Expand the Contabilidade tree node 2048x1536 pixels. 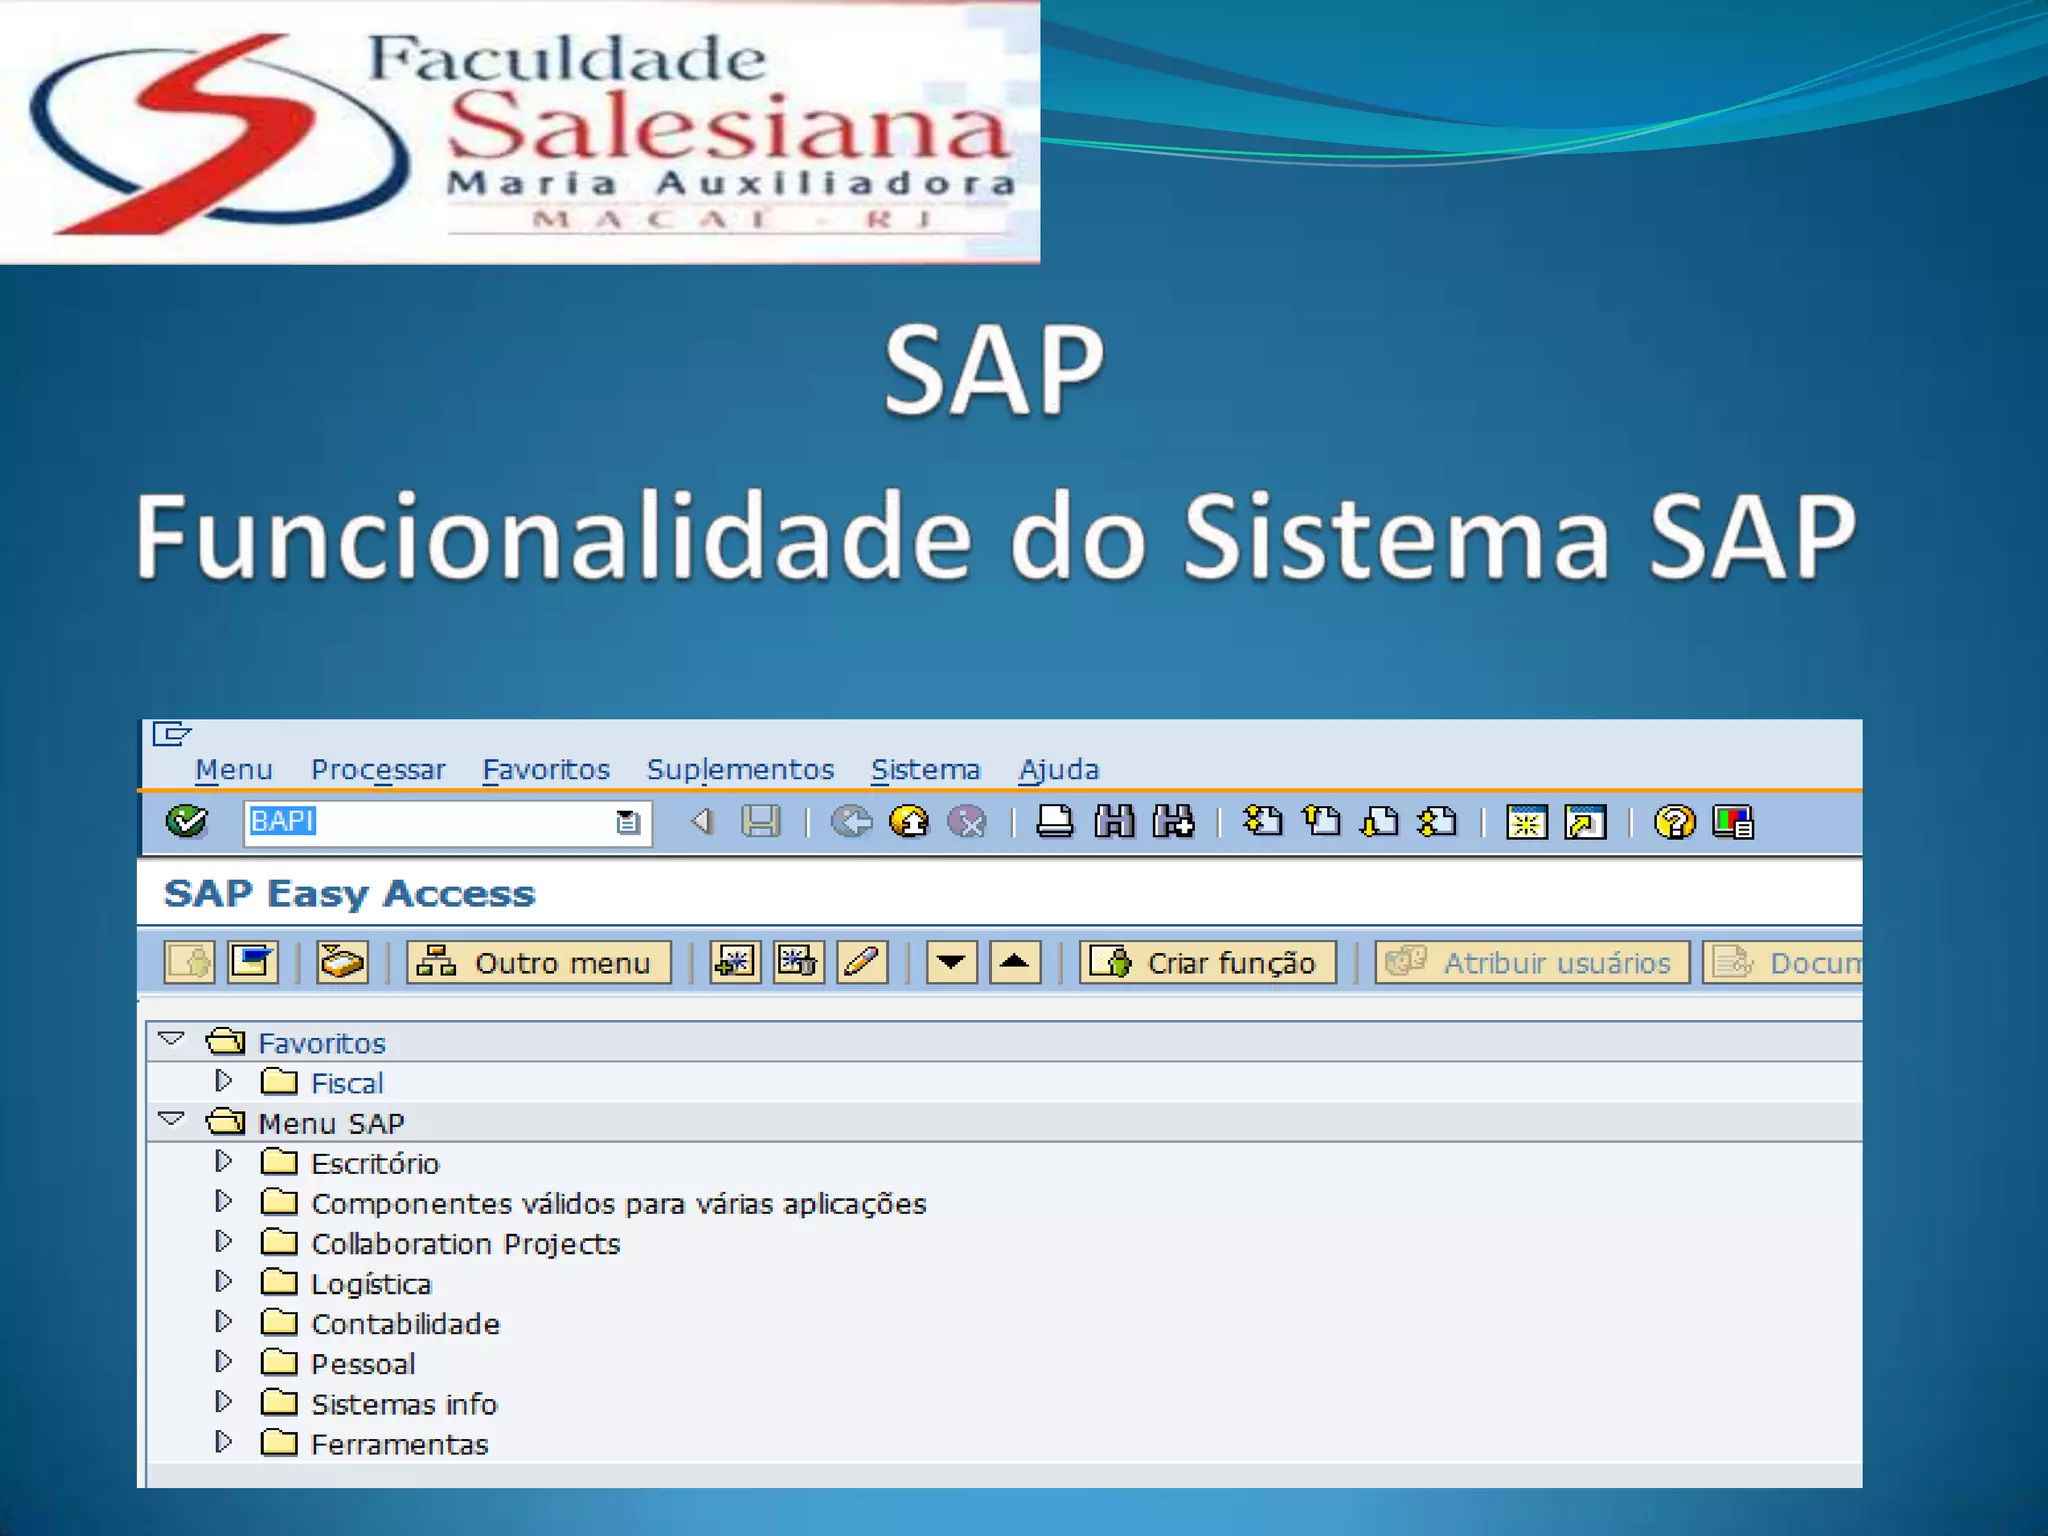coord(224,1322)
